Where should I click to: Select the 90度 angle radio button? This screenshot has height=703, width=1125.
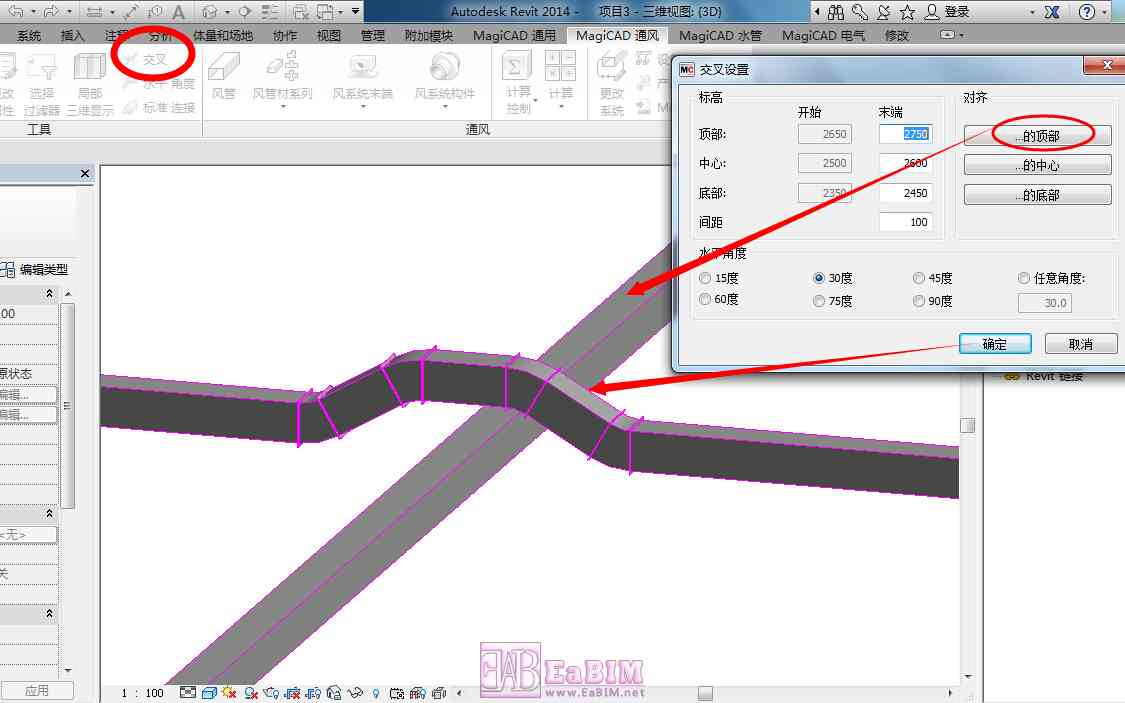tap(918, 301)
